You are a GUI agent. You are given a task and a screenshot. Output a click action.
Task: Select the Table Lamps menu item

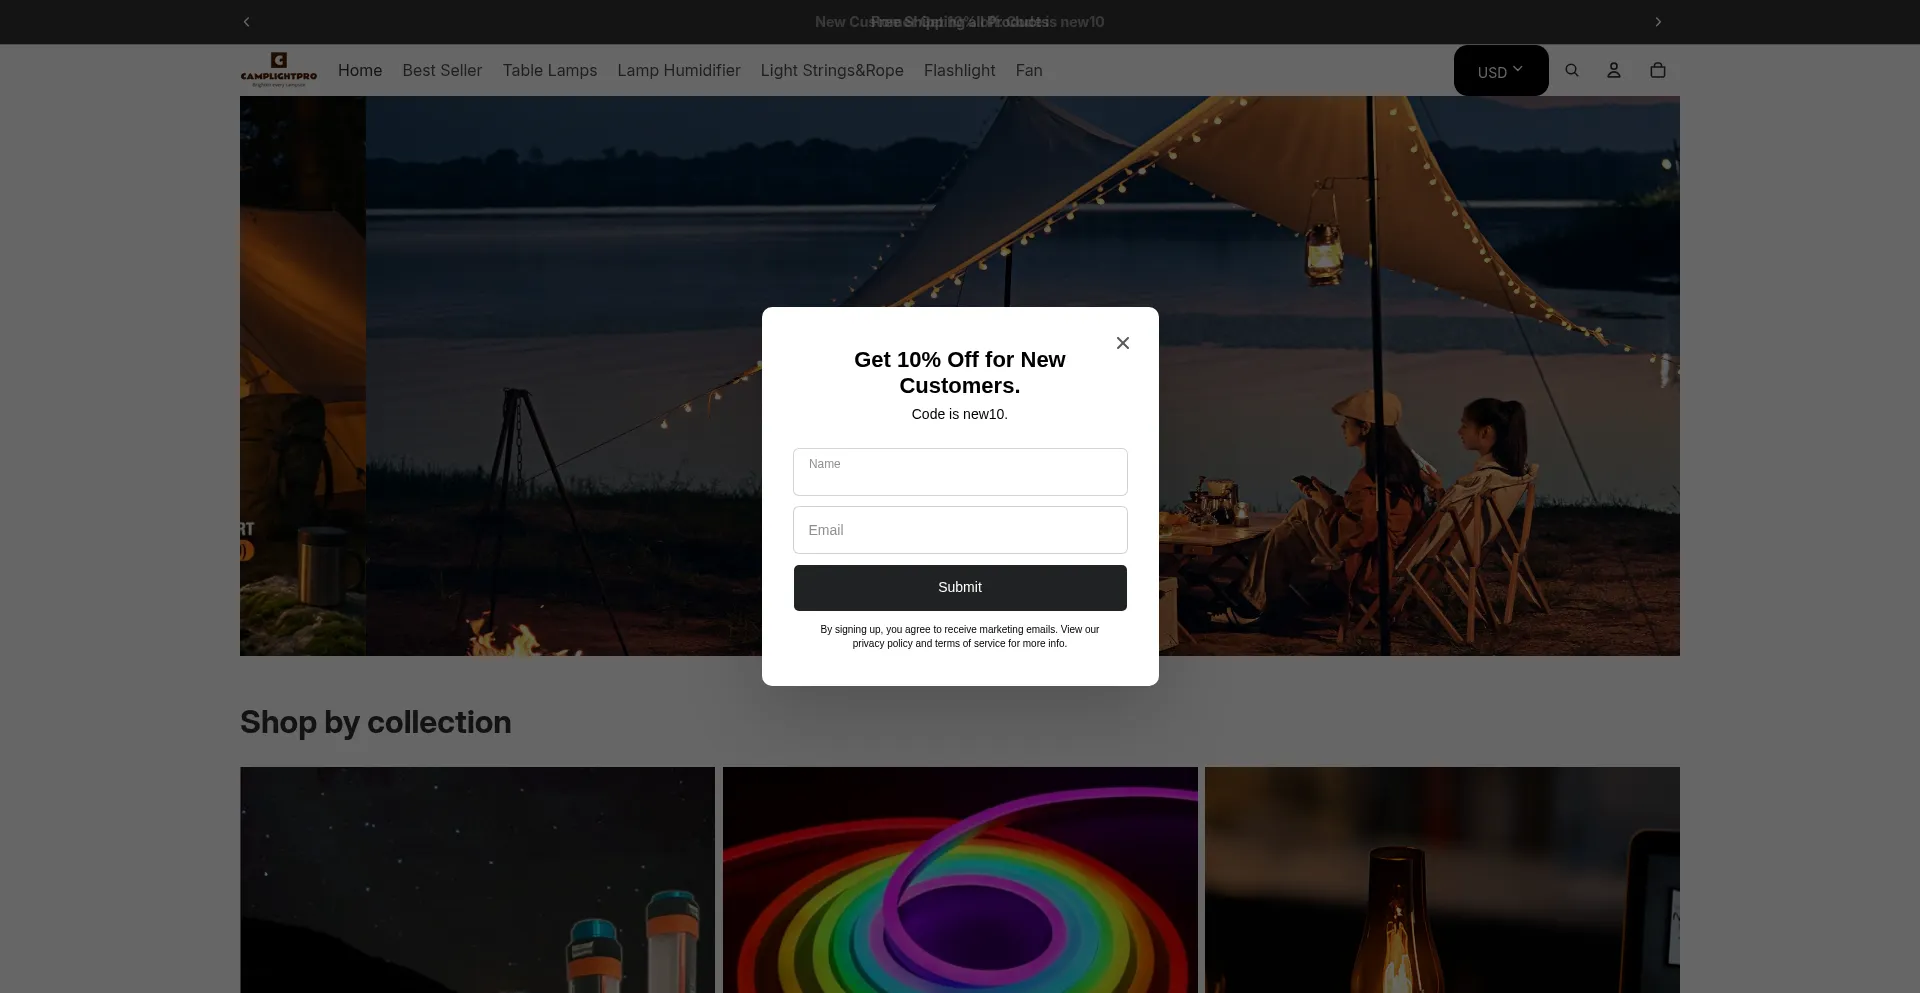[549, 70]
